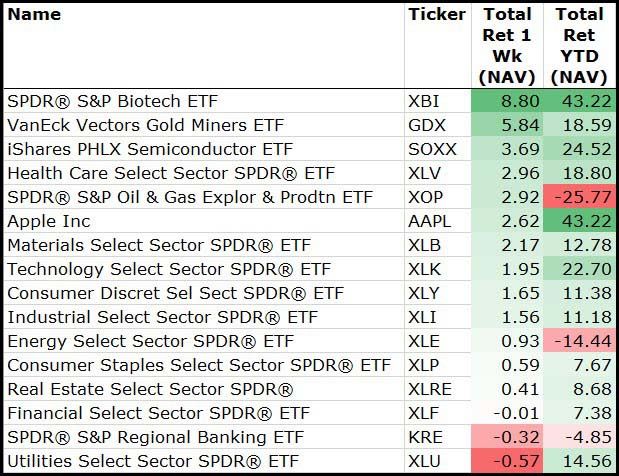Click the XLK ticker symbol
The width and height of the screenshot is (619, 476).
[x=427, y=269]
